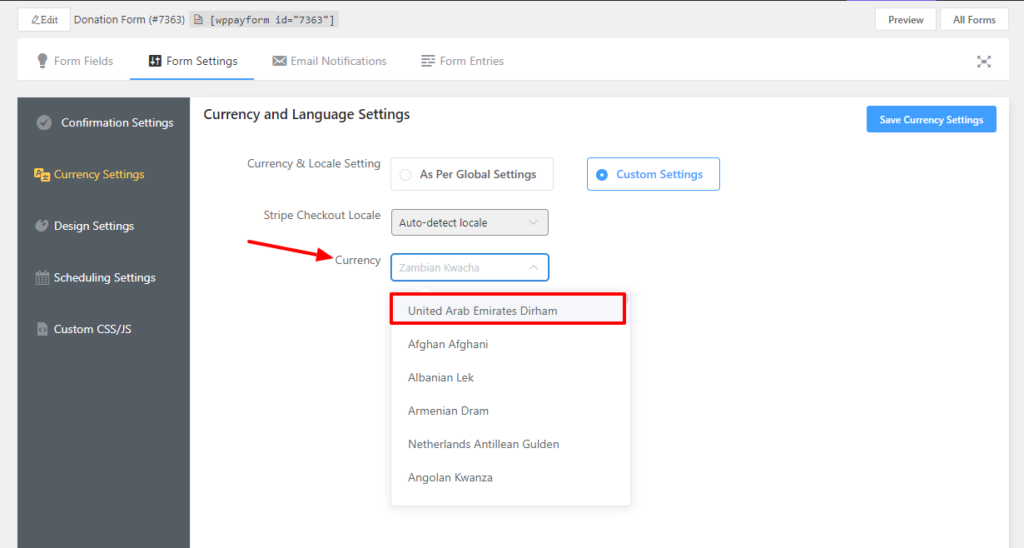The height and width of the screenshot is (548, 1024).
Task: Click the Custom CSS/JS code icon
Action: click(x=42, y=329)
